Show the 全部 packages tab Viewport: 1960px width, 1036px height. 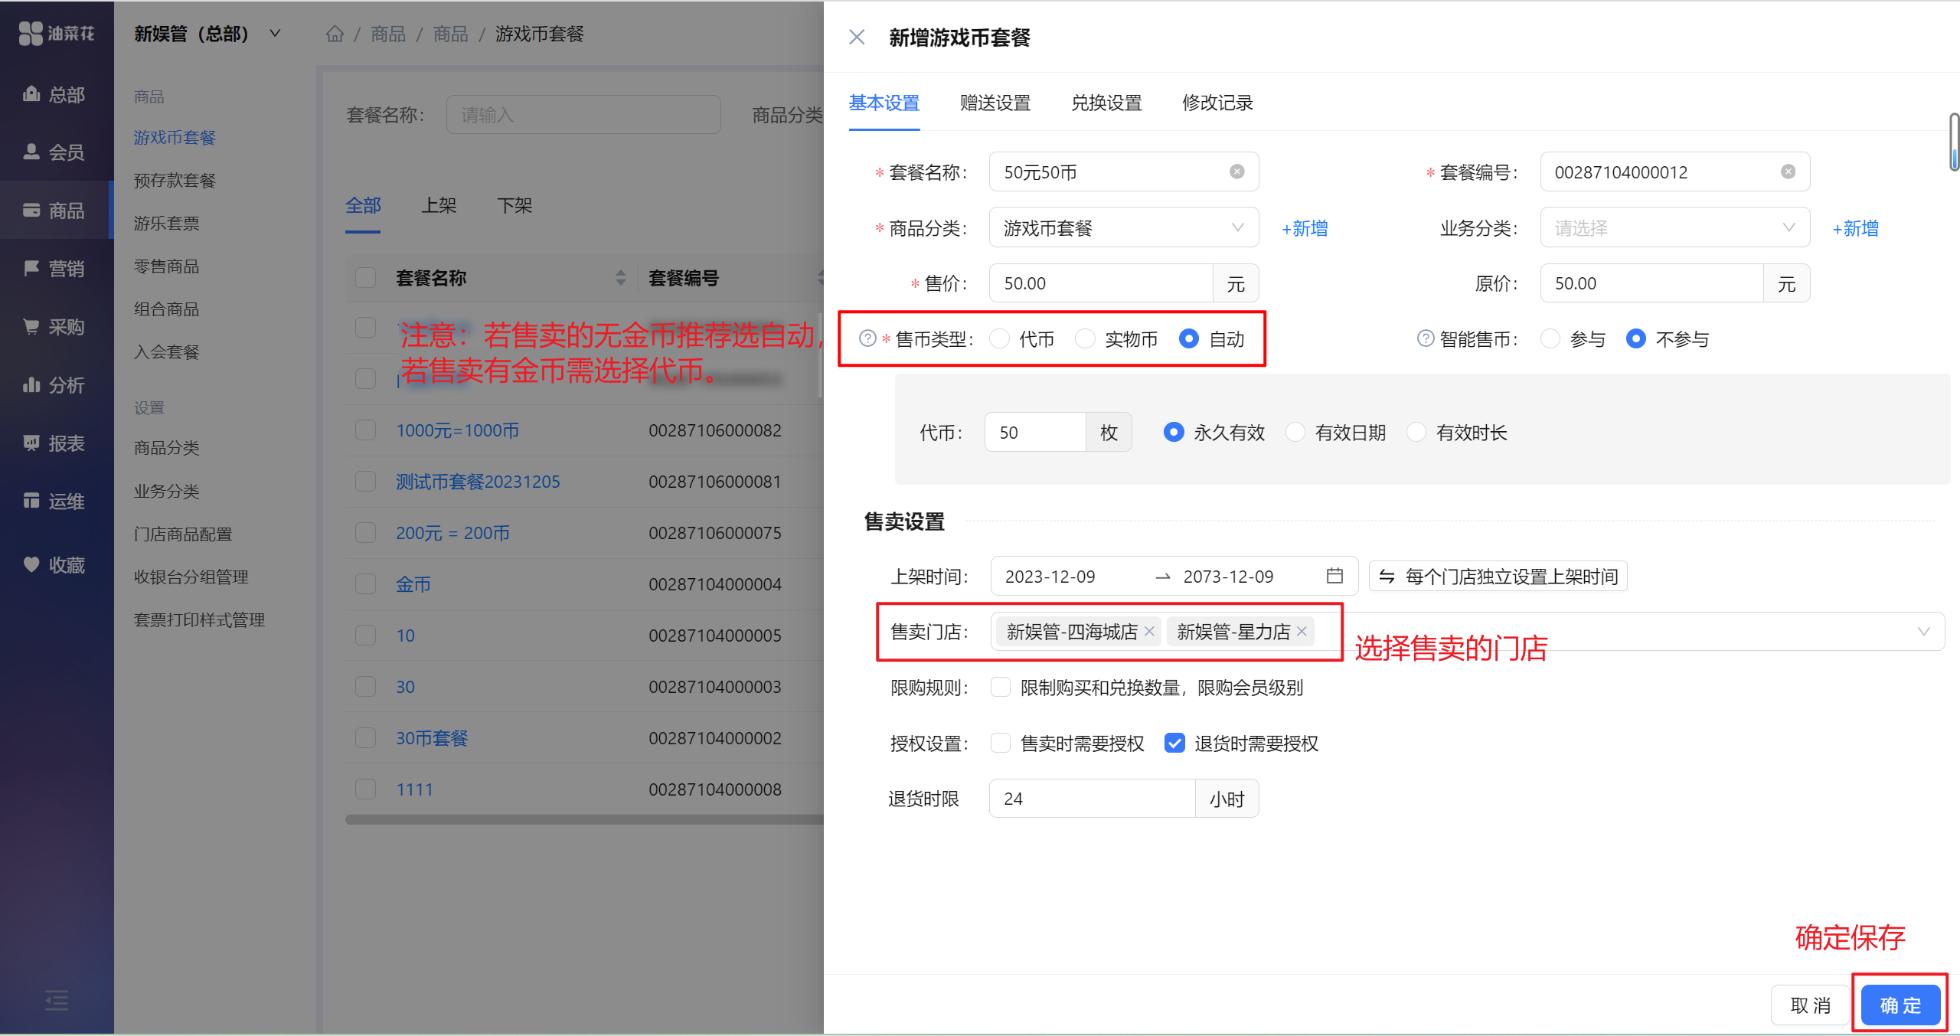tap(363, 205)
